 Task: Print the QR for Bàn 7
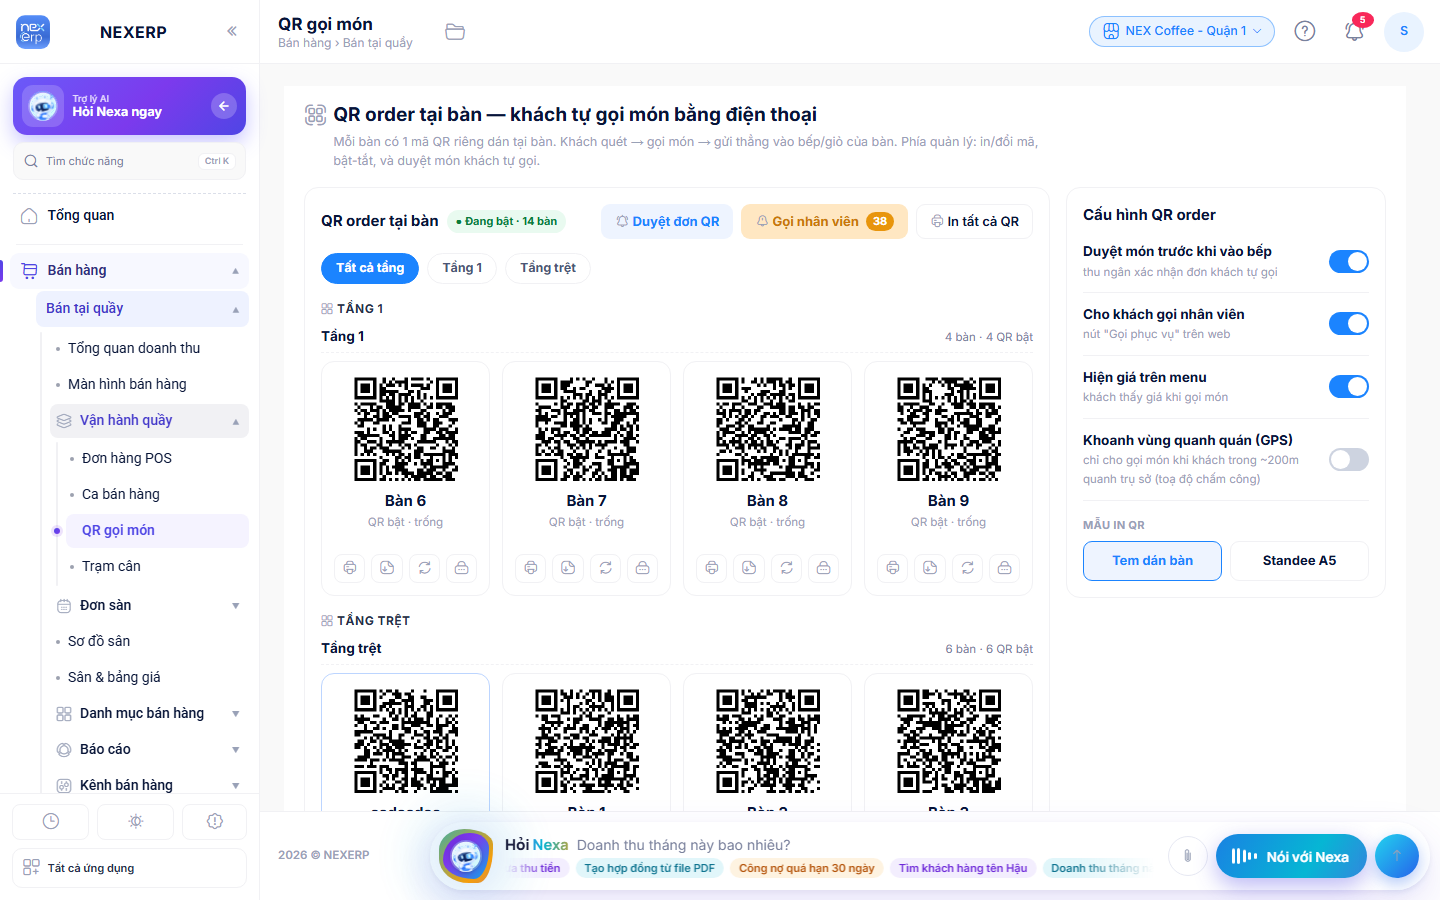[531, 568]
